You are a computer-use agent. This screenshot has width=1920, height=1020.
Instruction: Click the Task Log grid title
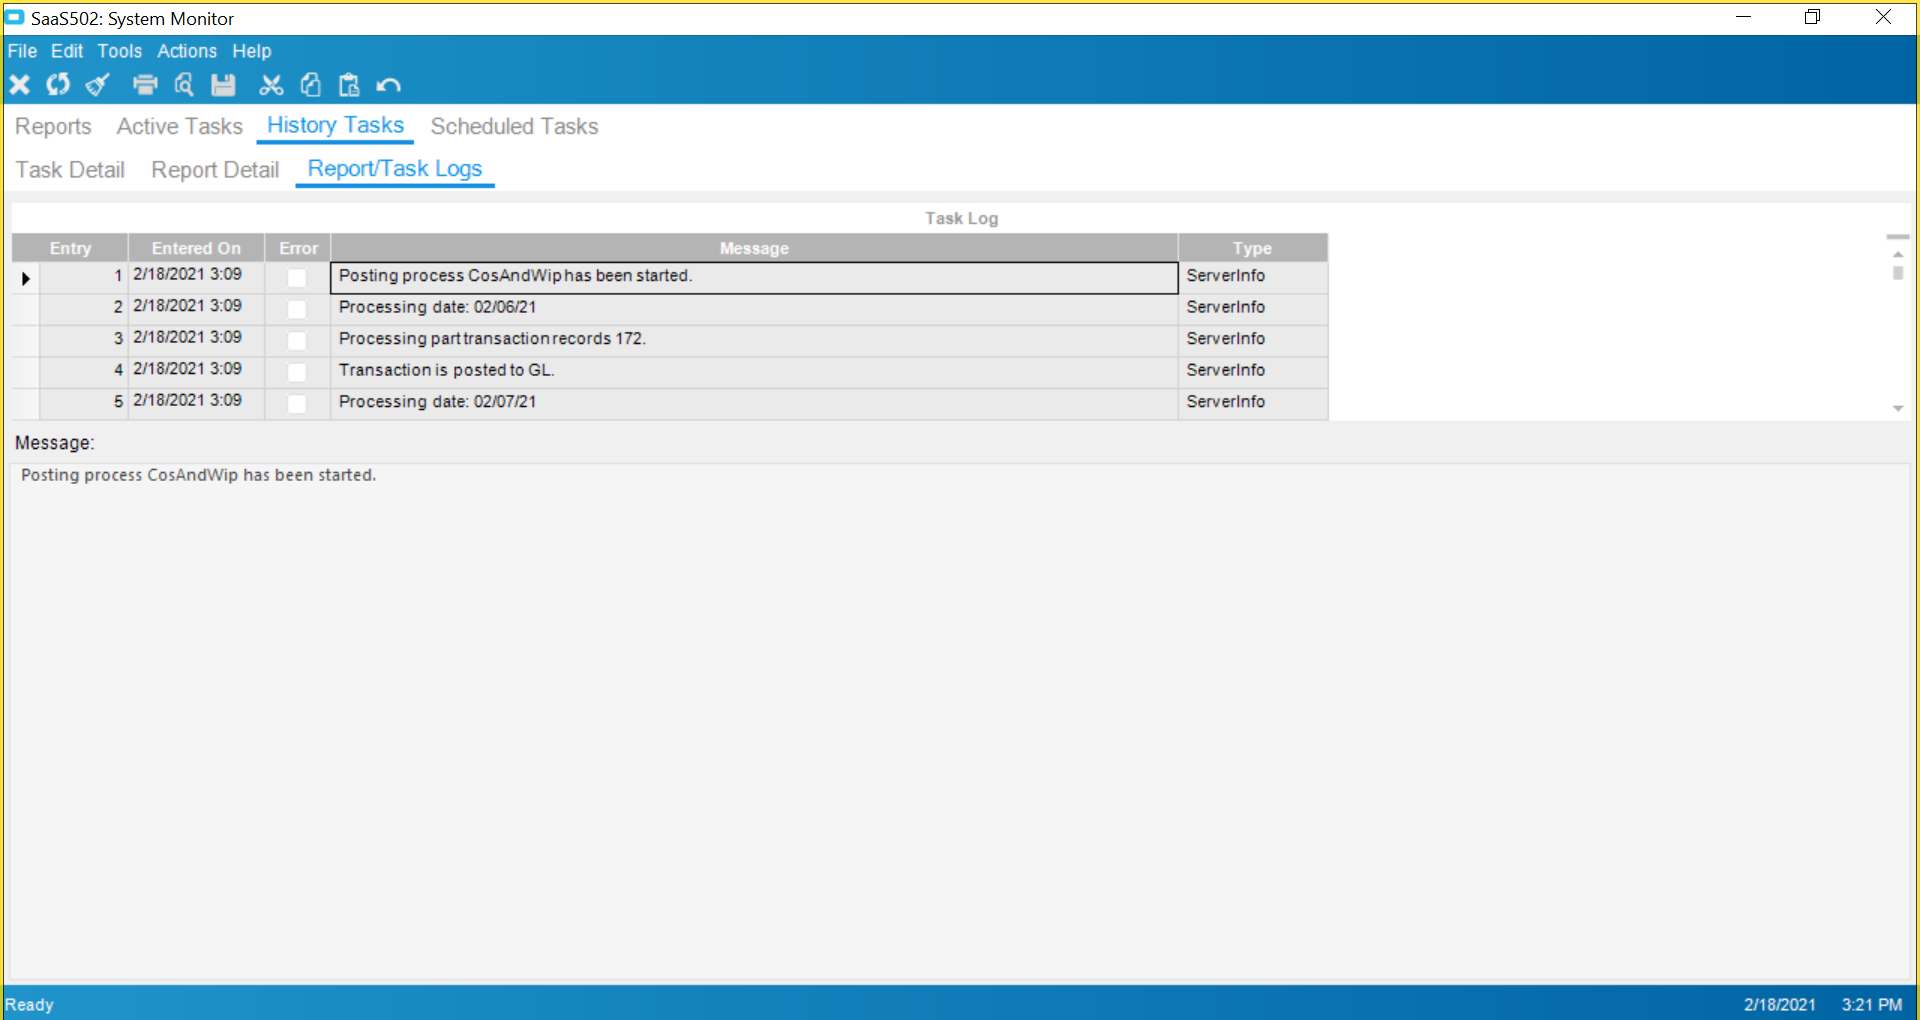pyautogui.click(x=961, y=218)
